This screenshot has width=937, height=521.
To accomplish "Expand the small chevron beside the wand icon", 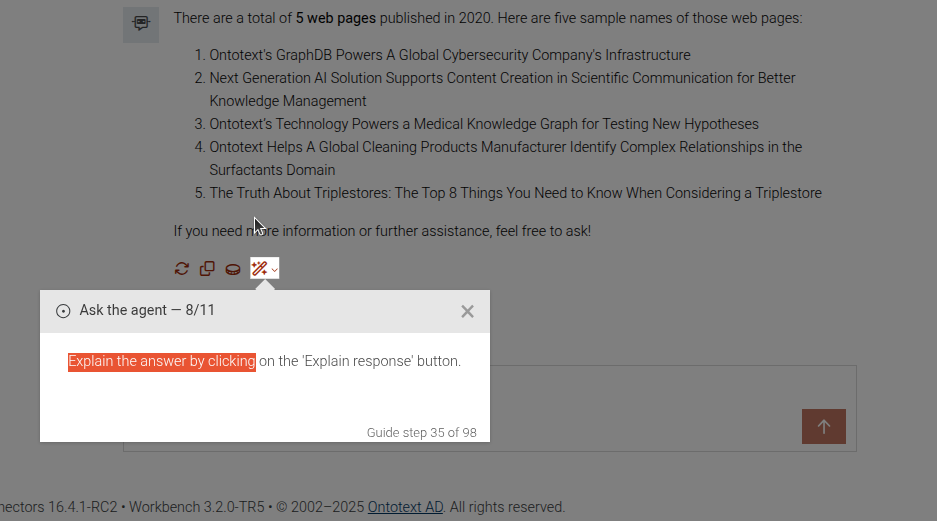I will [275, 269].
